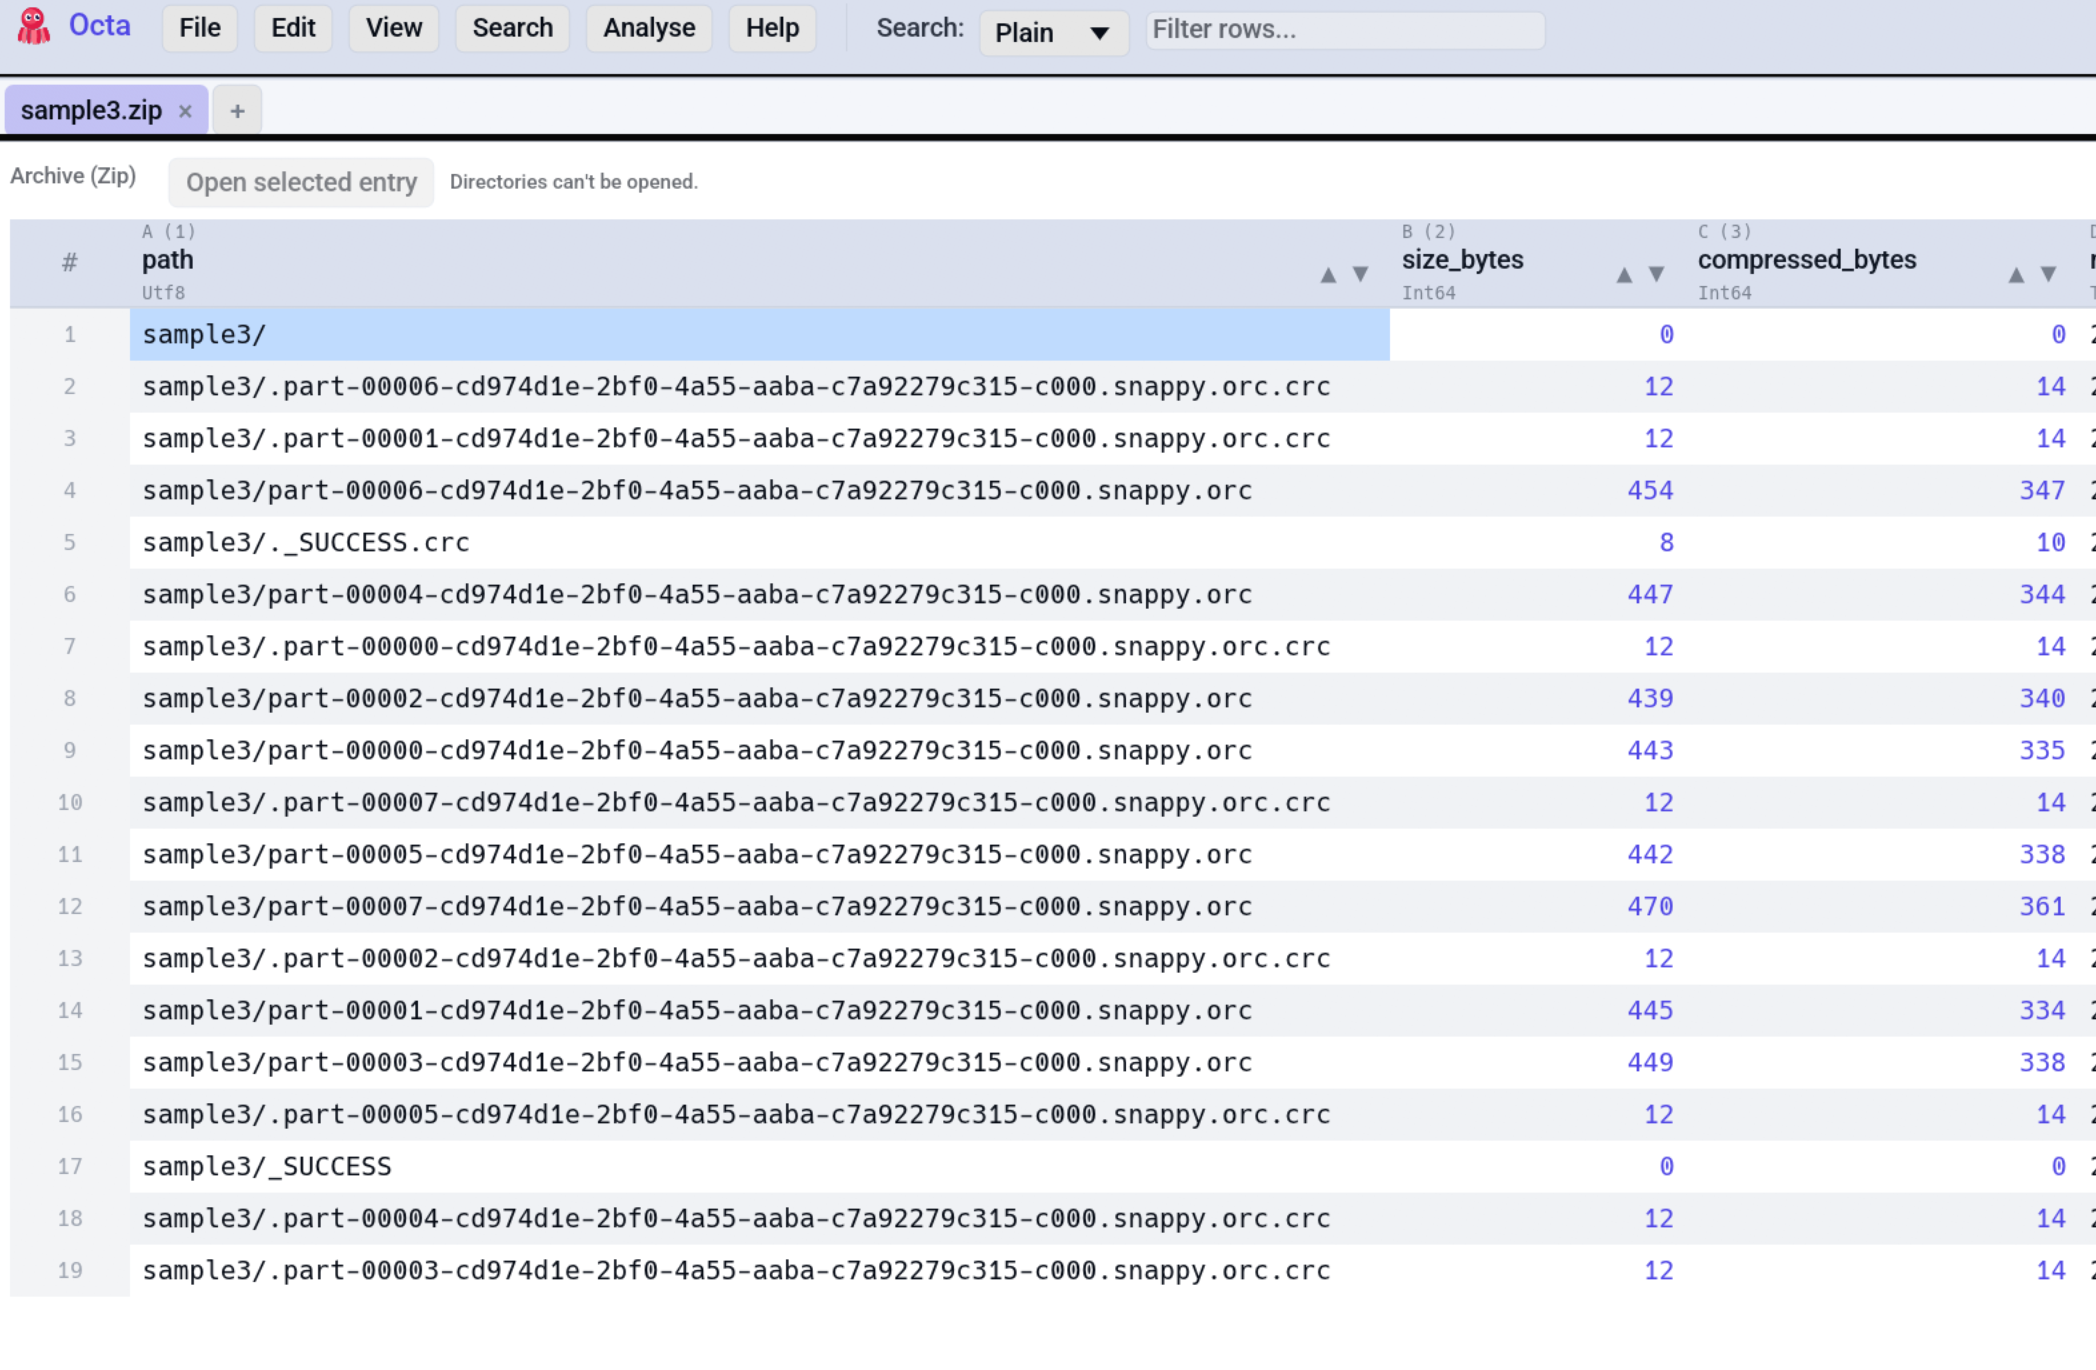
Task: Close the sample3.zip tab
Action: (185, 111)
